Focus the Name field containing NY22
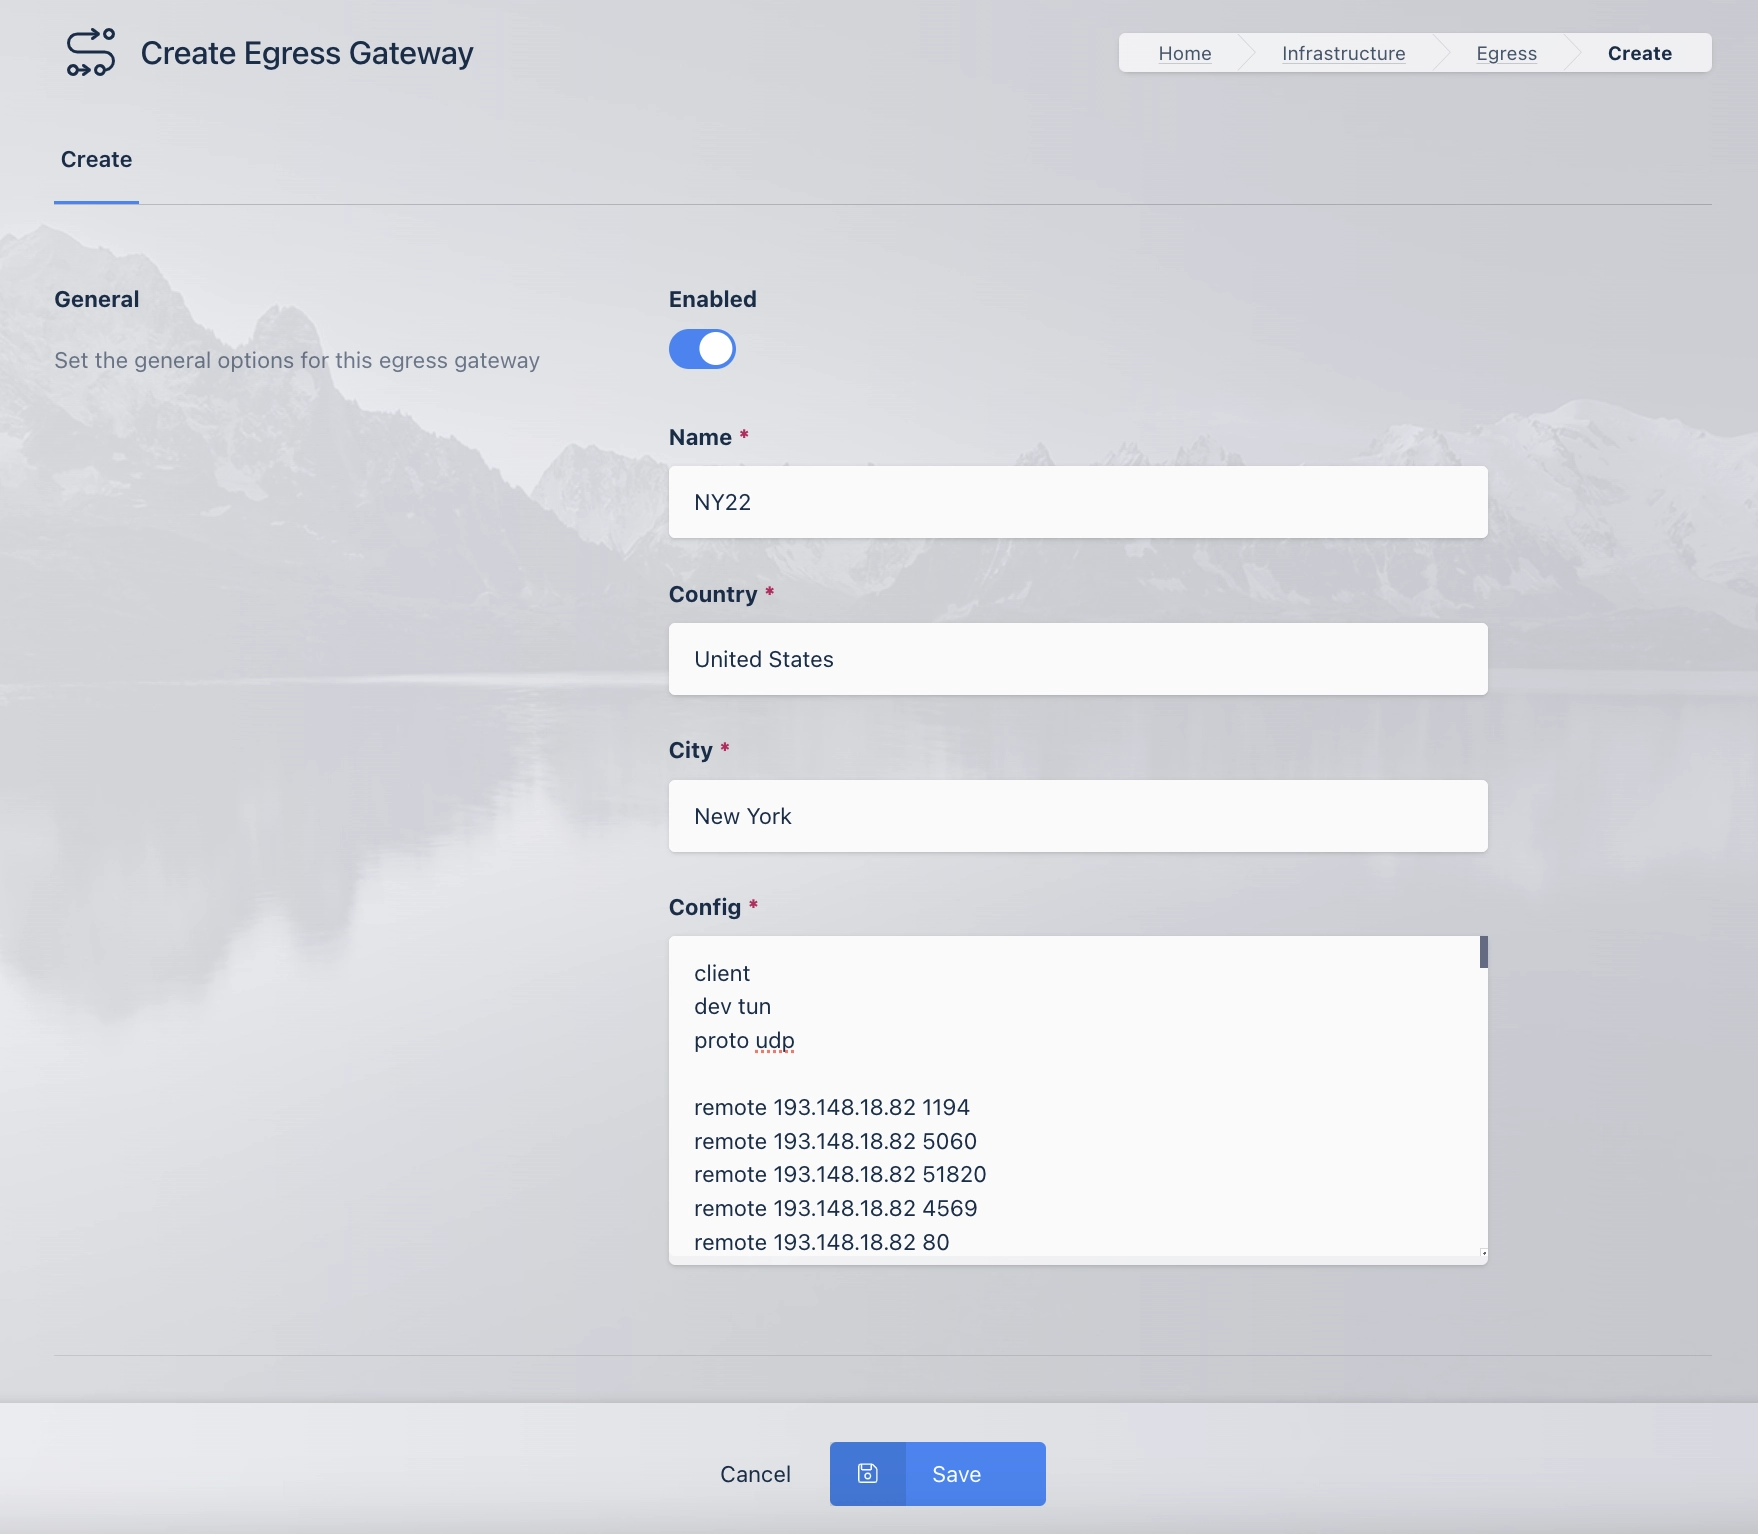 pos(1077,502)
